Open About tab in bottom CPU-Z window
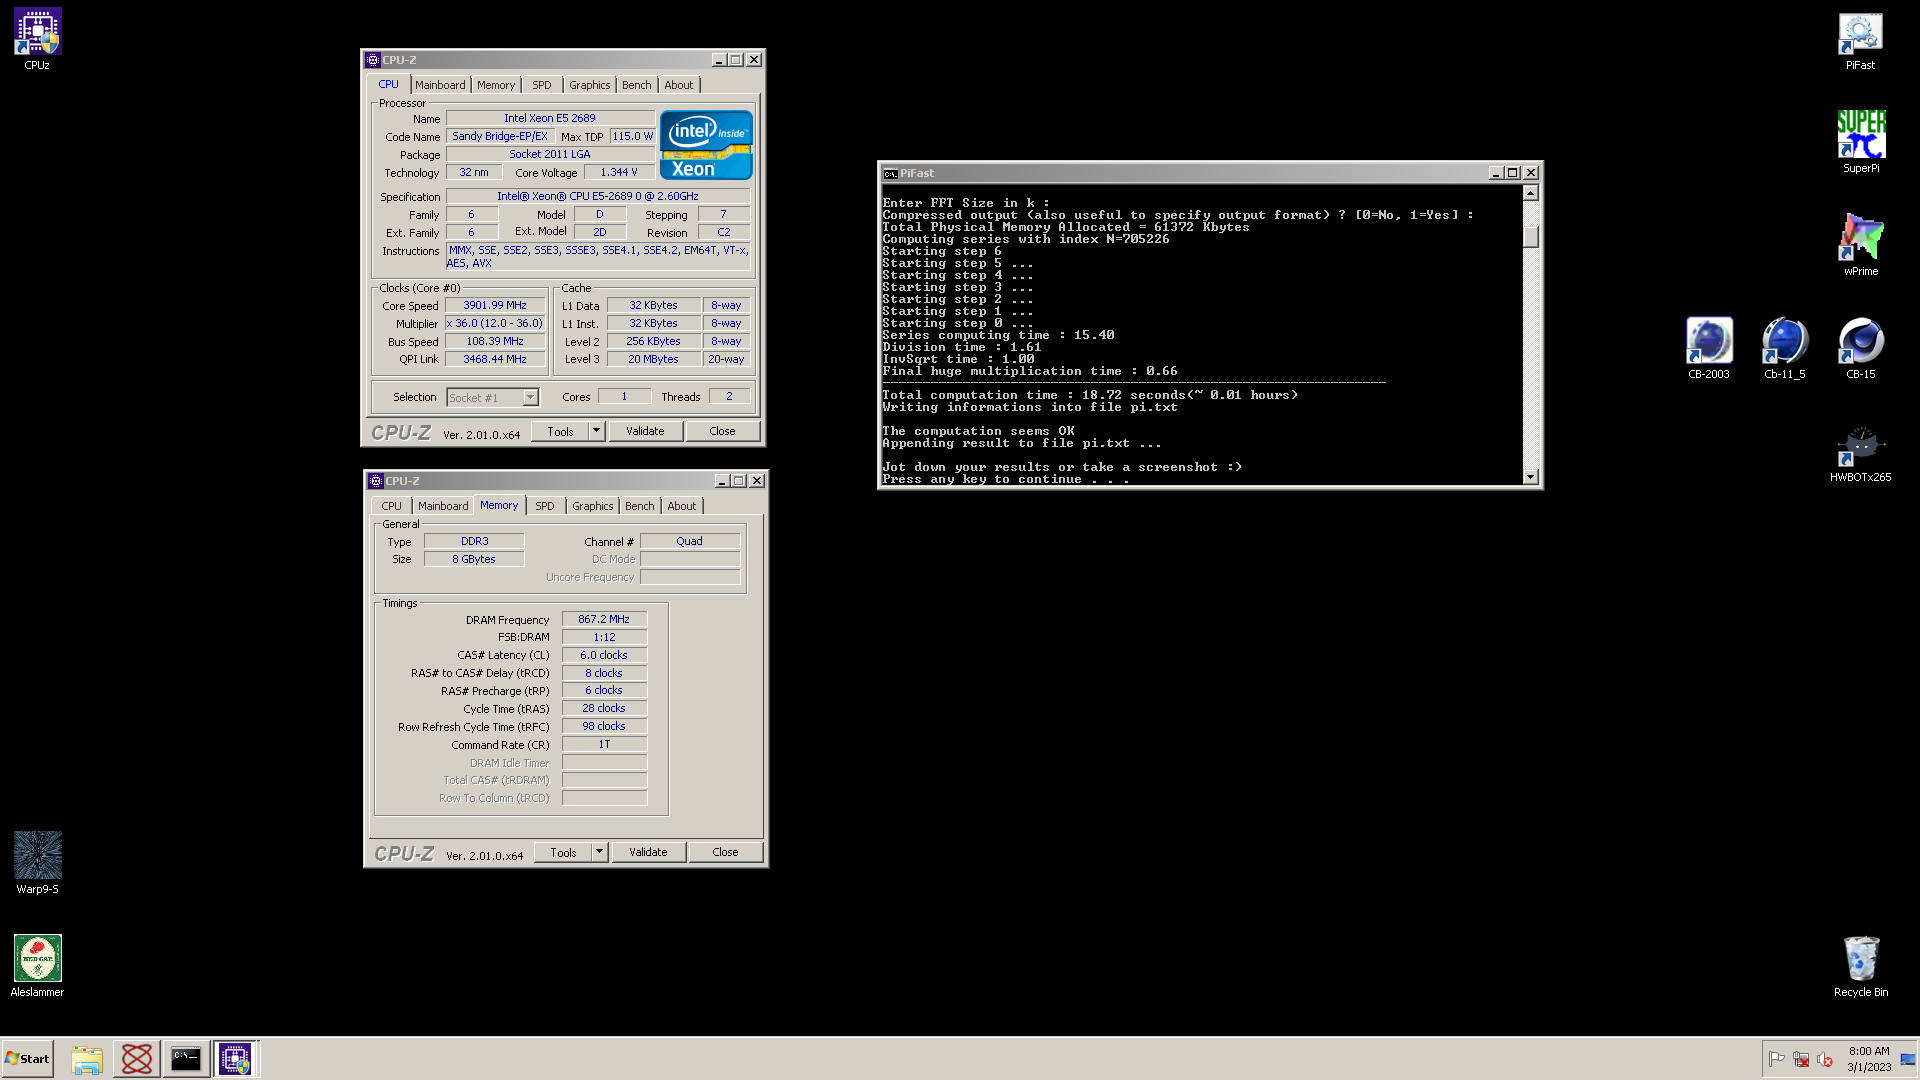The height and width of the screenshot is (1080, 1920). point(682,506)
